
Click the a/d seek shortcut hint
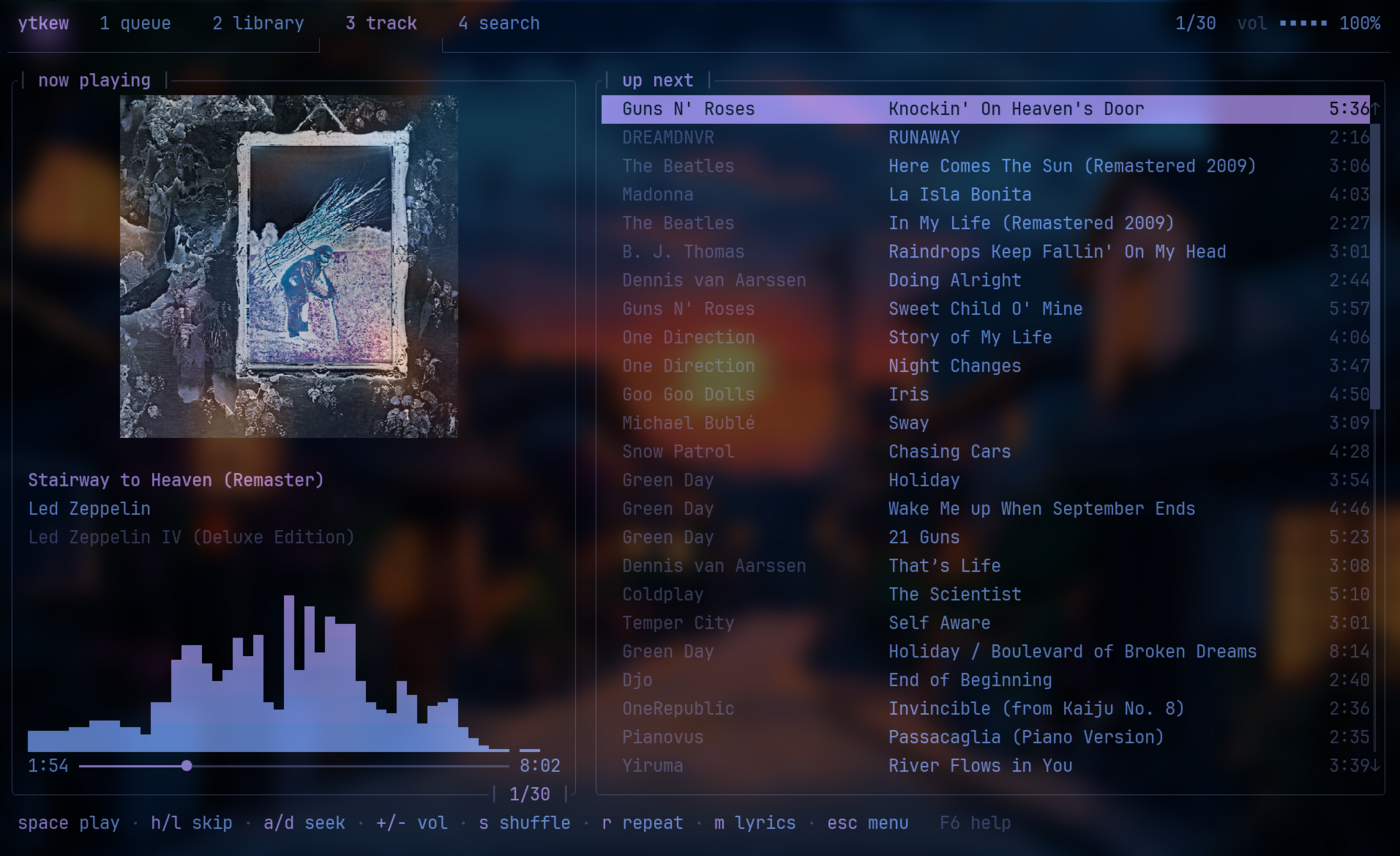pyautogui.click(x=304, y=823)
